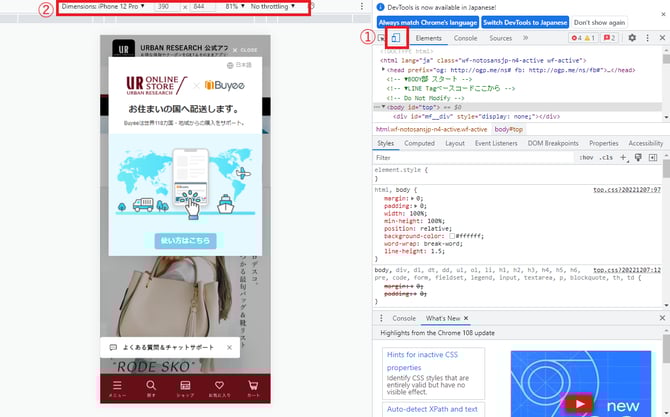Click the #ffffff background color swatch
The height and width of the screenshot is (417, 670).
tap(452, 236)
